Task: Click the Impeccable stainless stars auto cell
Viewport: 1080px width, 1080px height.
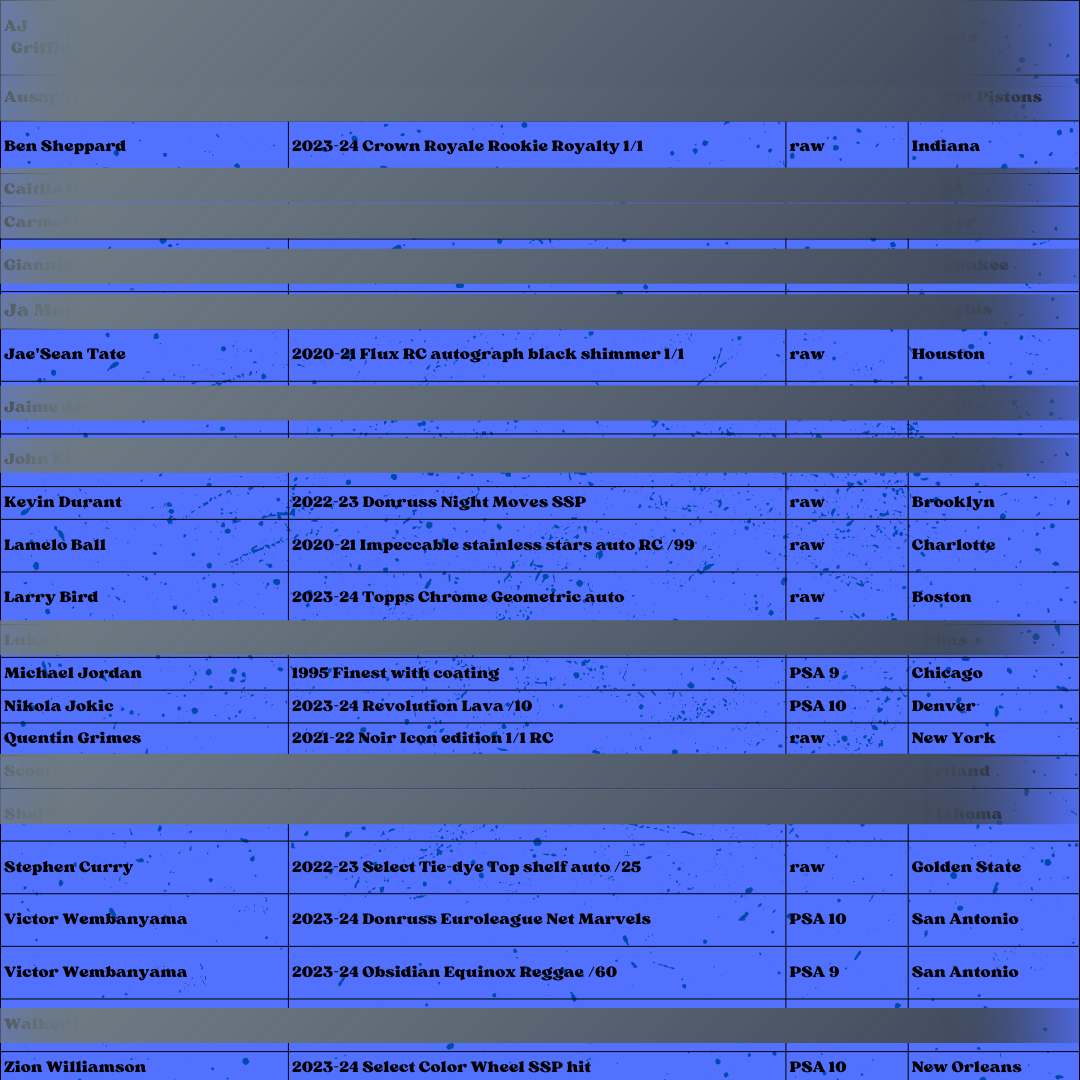Action: point(493,545)
